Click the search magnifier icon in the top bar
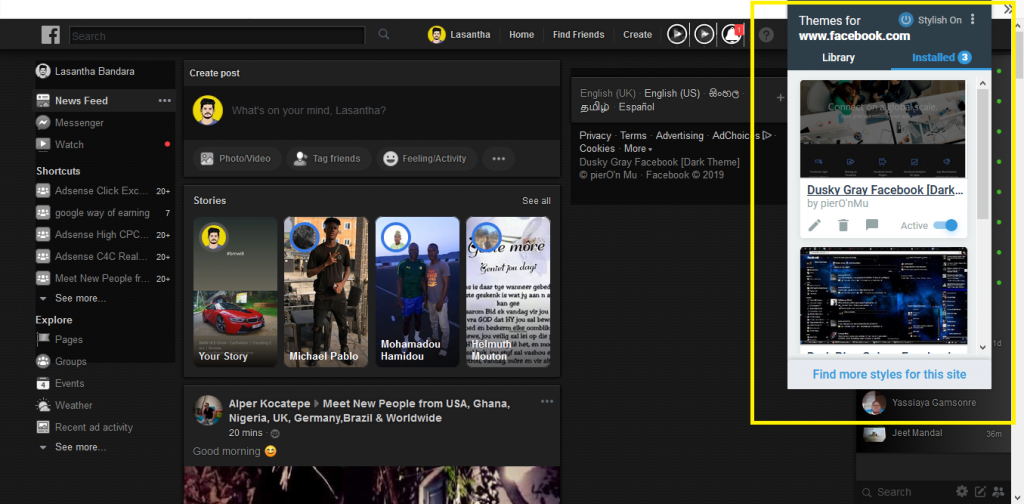 [384, 35]
